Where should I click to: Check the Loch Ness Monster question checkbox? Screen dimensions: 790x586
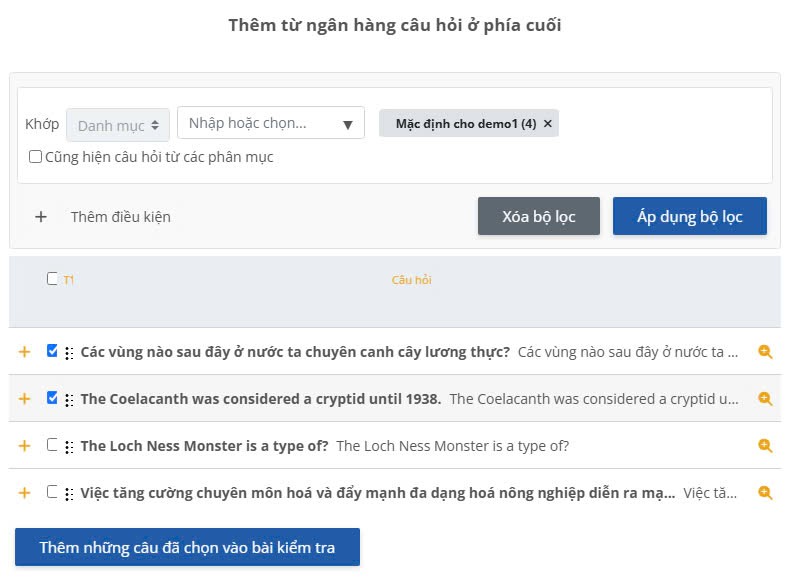click(52, 444)
